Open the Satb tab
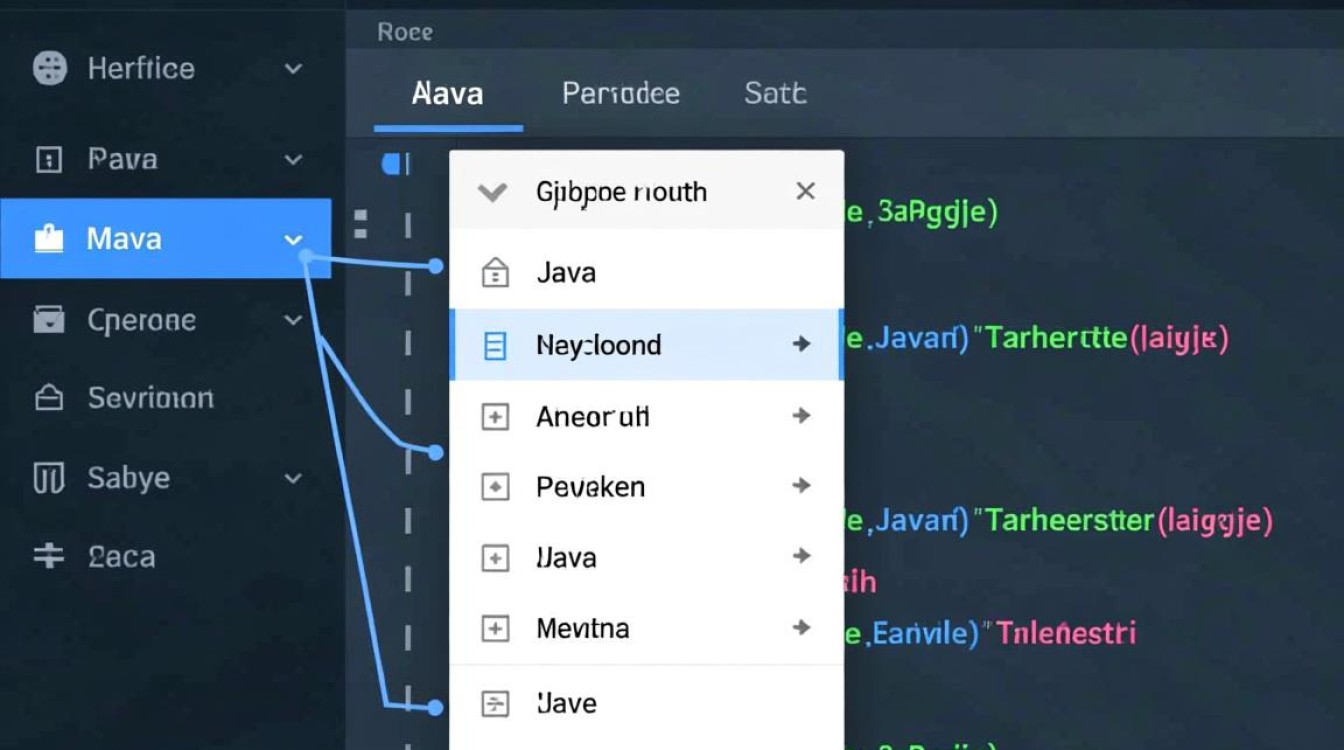This screenshot has width=1344, height=750. pyautogui.click(x=774, y=93)
